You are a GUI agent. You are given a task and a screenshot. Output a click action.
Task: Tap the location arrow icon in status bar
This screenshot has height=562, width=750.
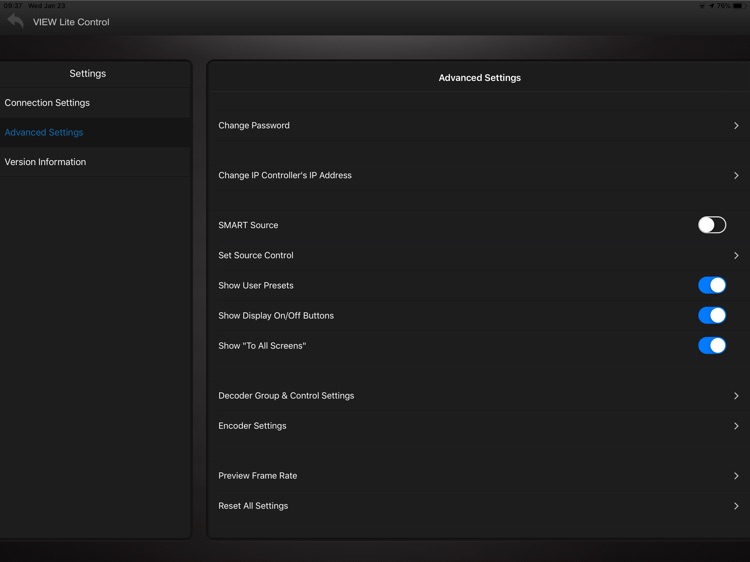pos(711,6)
